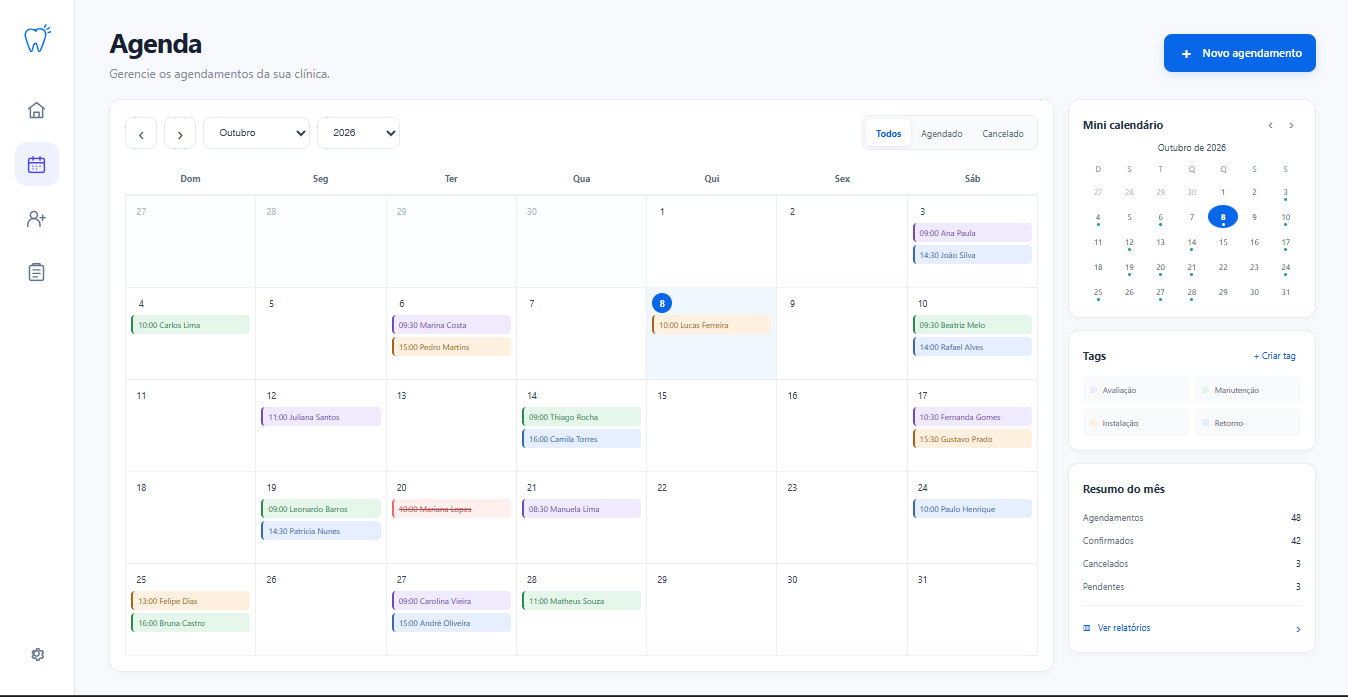Open the month dropdown showing Outubro
Screen dimensions: 1348x697
(x=256, y=133)
